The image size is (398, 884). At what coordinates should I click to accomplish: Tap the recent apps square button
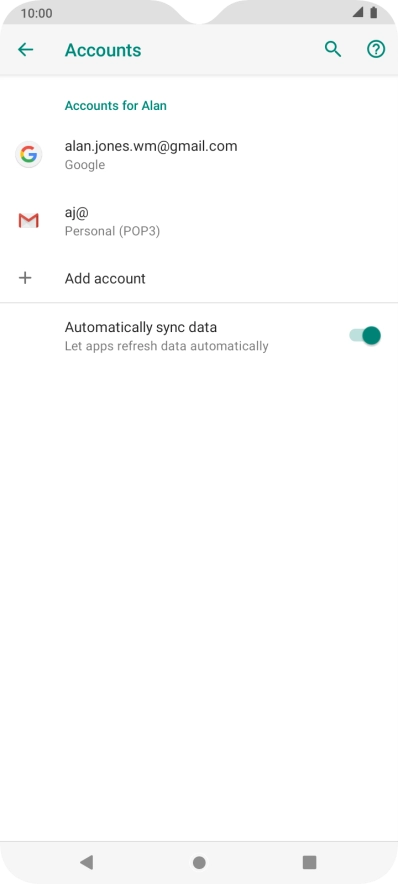[x=309, y=861]
